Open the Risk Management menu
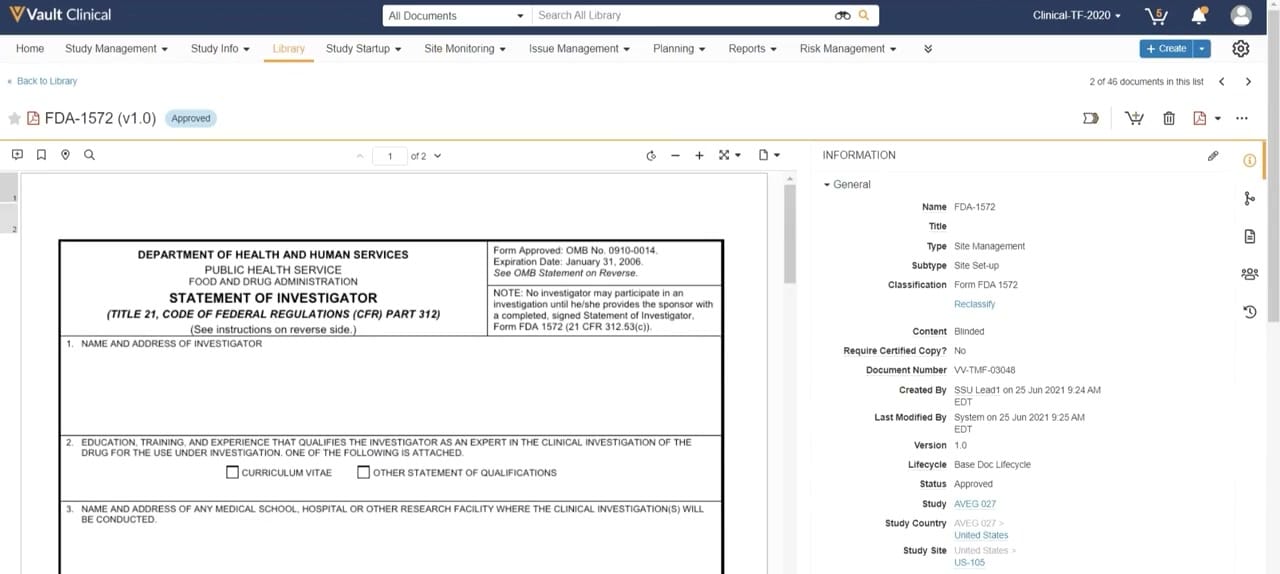This screenshot has height=574, width=1280. (848, 48)
